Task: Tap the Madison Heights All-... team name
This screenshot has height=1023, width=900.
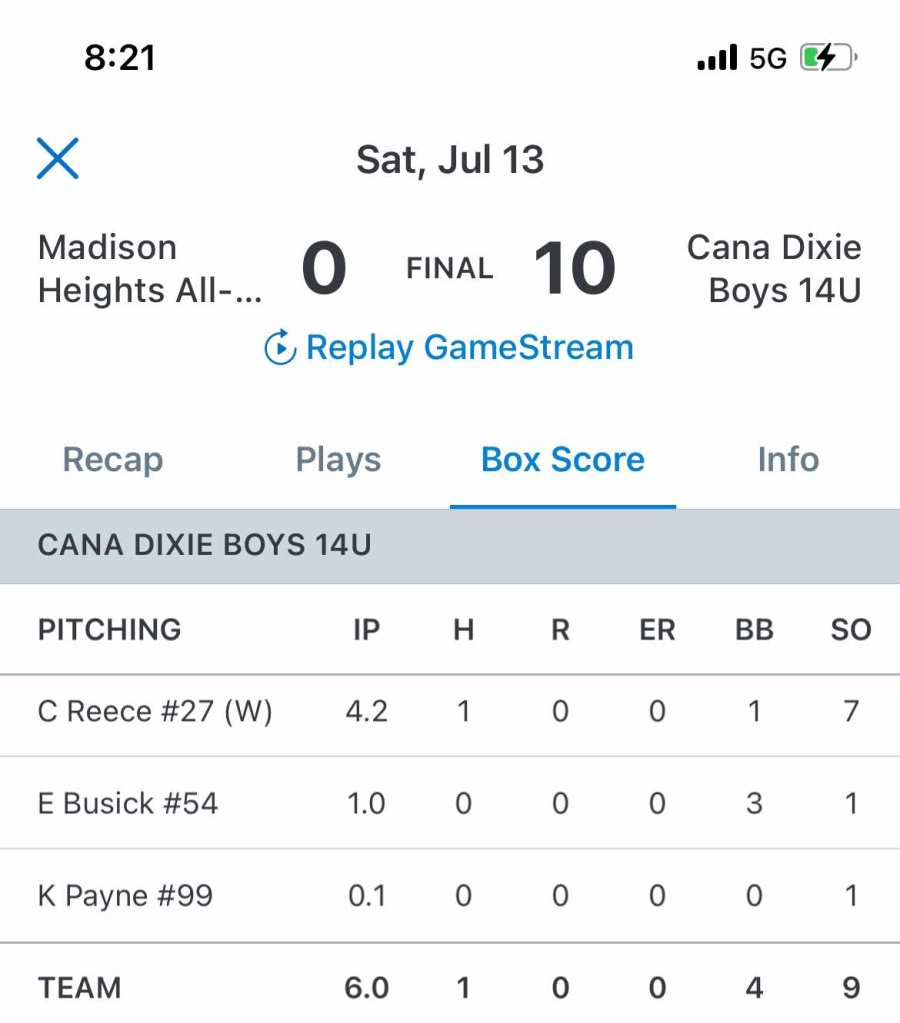Action: tap(150, 269)
